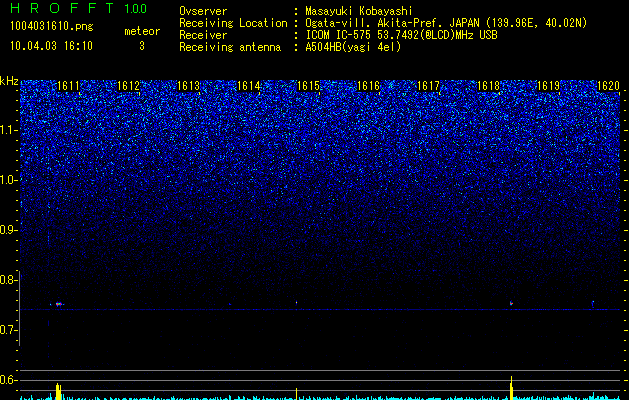Click the yellow power spike below 1611
This screenshot has width=629, height=400.
59,391
